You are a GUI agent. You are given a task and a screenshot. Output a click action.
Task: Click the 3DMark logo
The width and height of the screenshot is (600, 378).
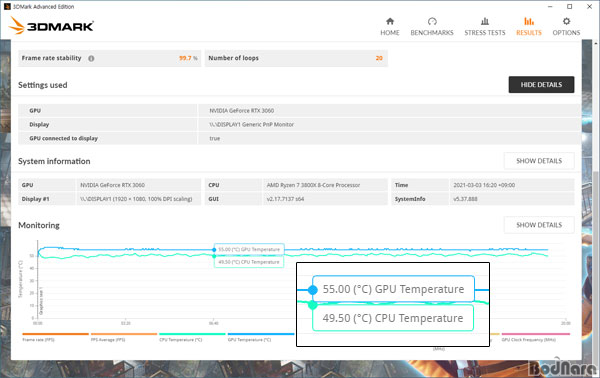tap(51, 26)
